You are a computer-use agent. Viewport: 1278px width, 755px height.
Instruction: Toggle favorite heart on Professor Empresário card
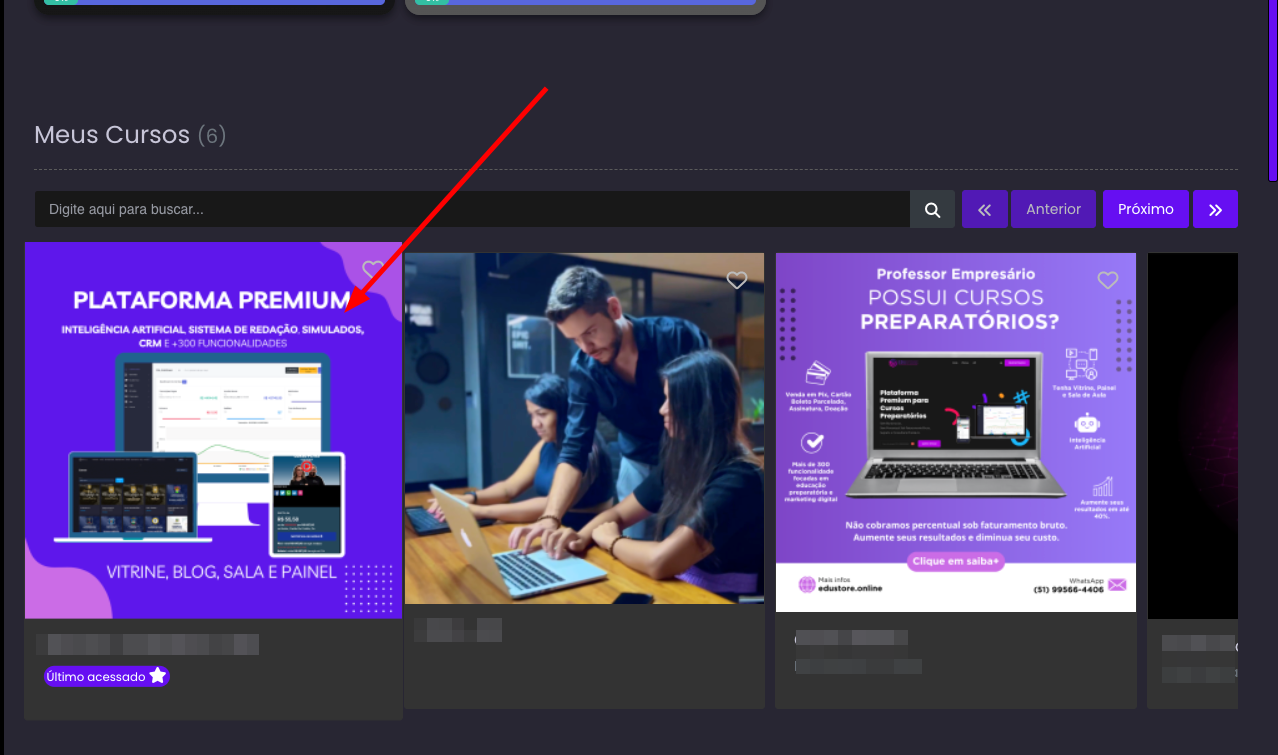1107,281
